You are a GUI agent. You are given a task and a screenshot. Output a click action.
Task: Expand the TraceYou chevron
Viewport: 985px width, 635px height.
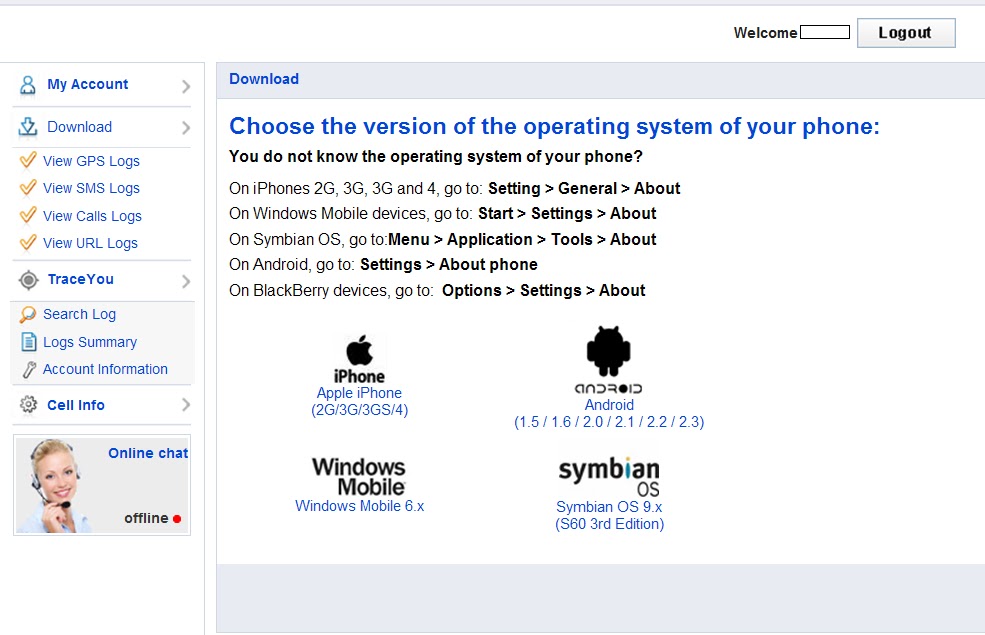coord(186,281)
